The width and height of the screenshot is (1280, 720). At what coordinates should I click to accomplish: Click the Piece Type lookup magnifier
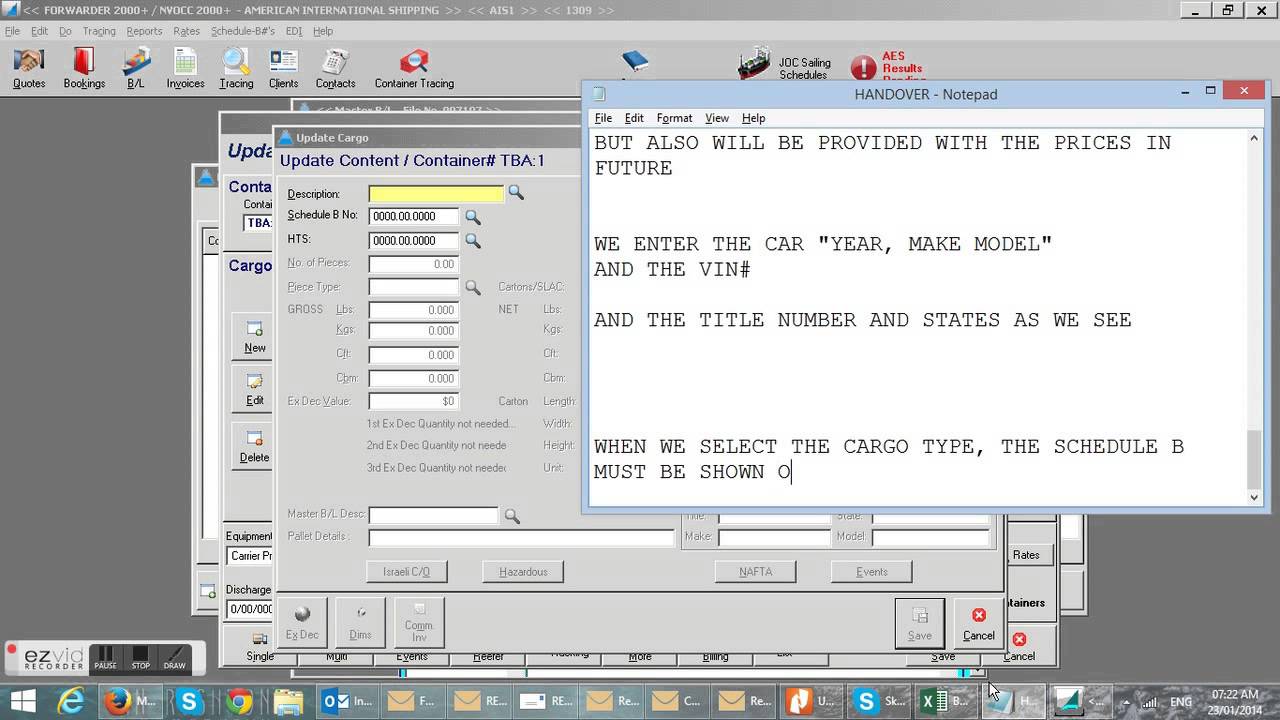(x=473, y=288)
